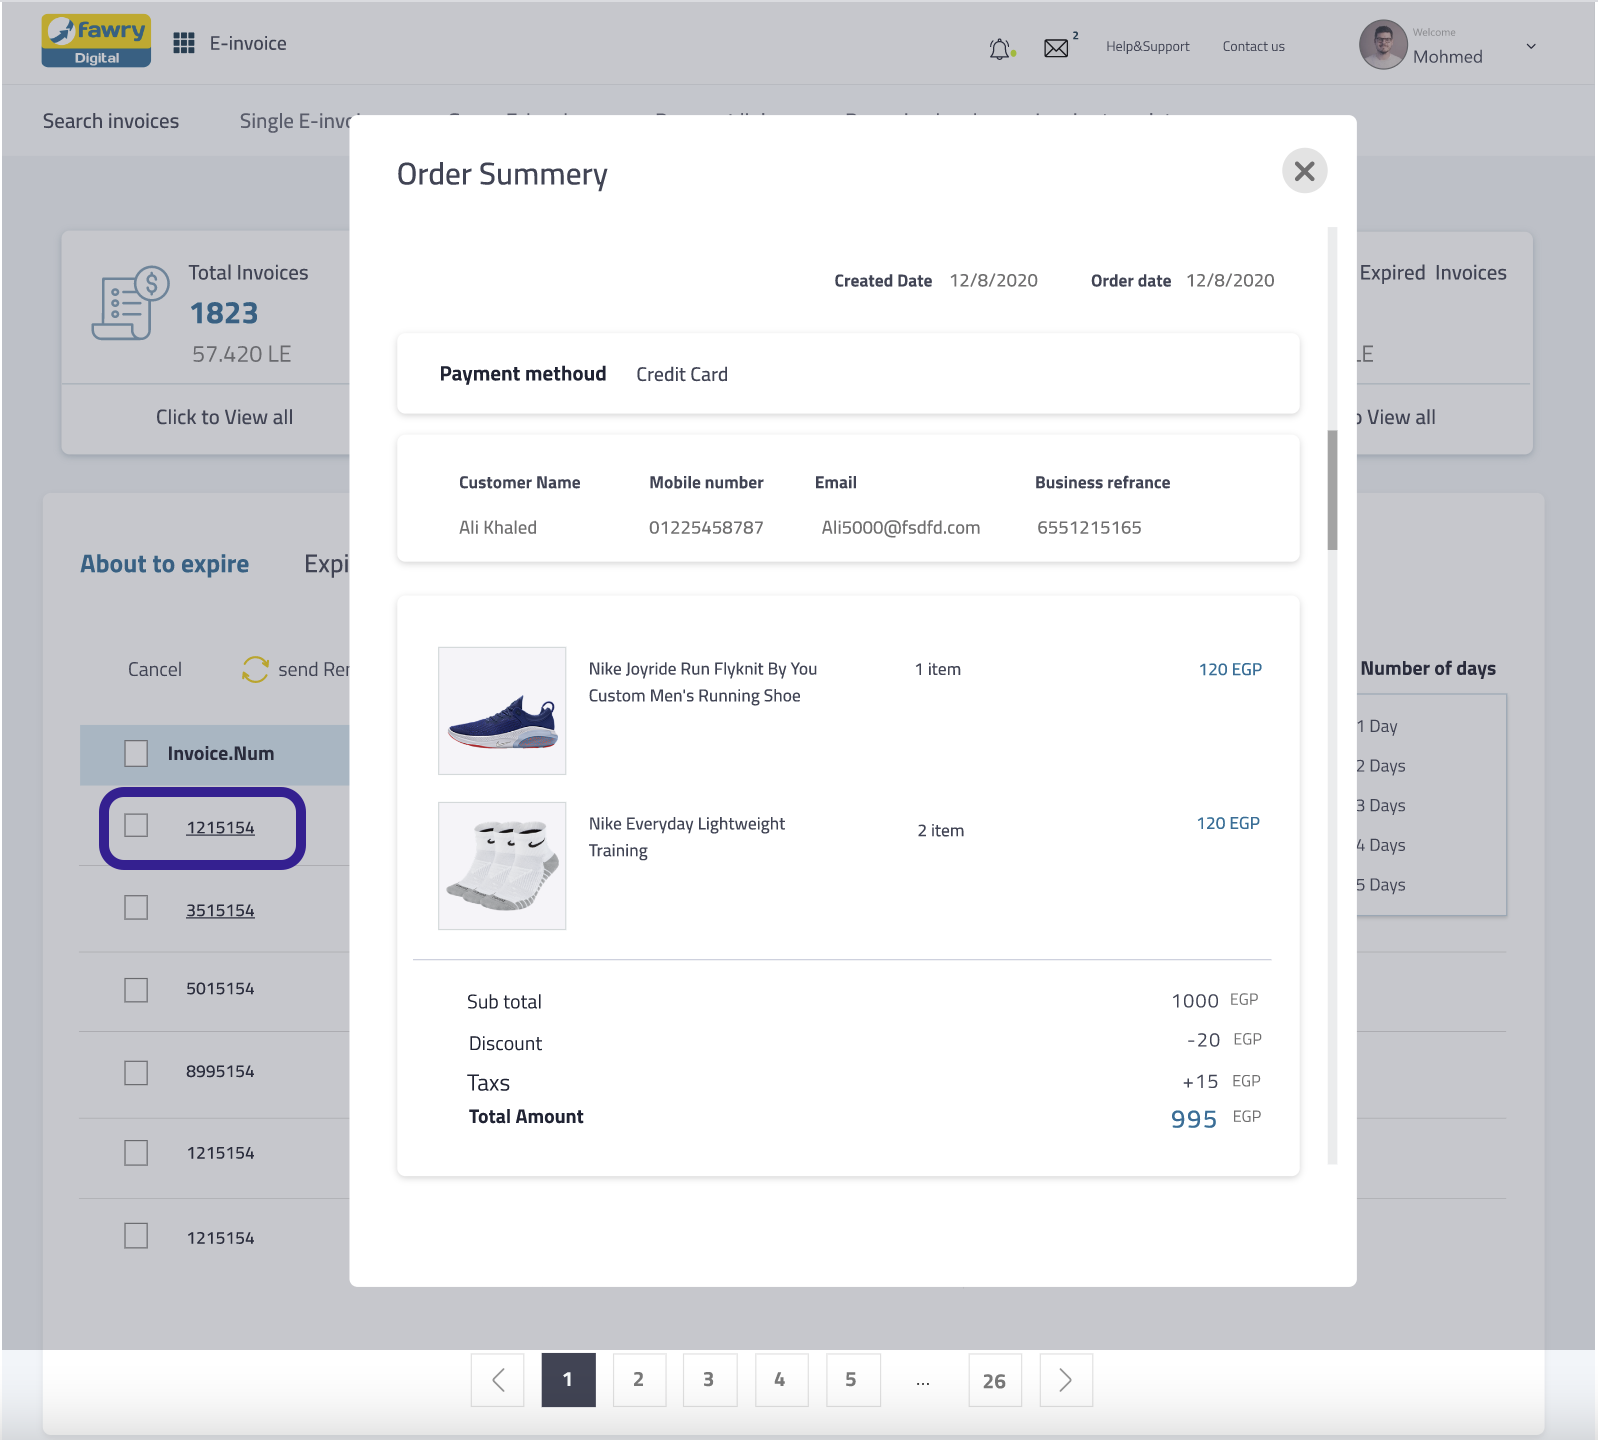Go to previous page arrow
This screenshot has width=1598, height=1440.
pyautogui.click(x=498, y=1381)
